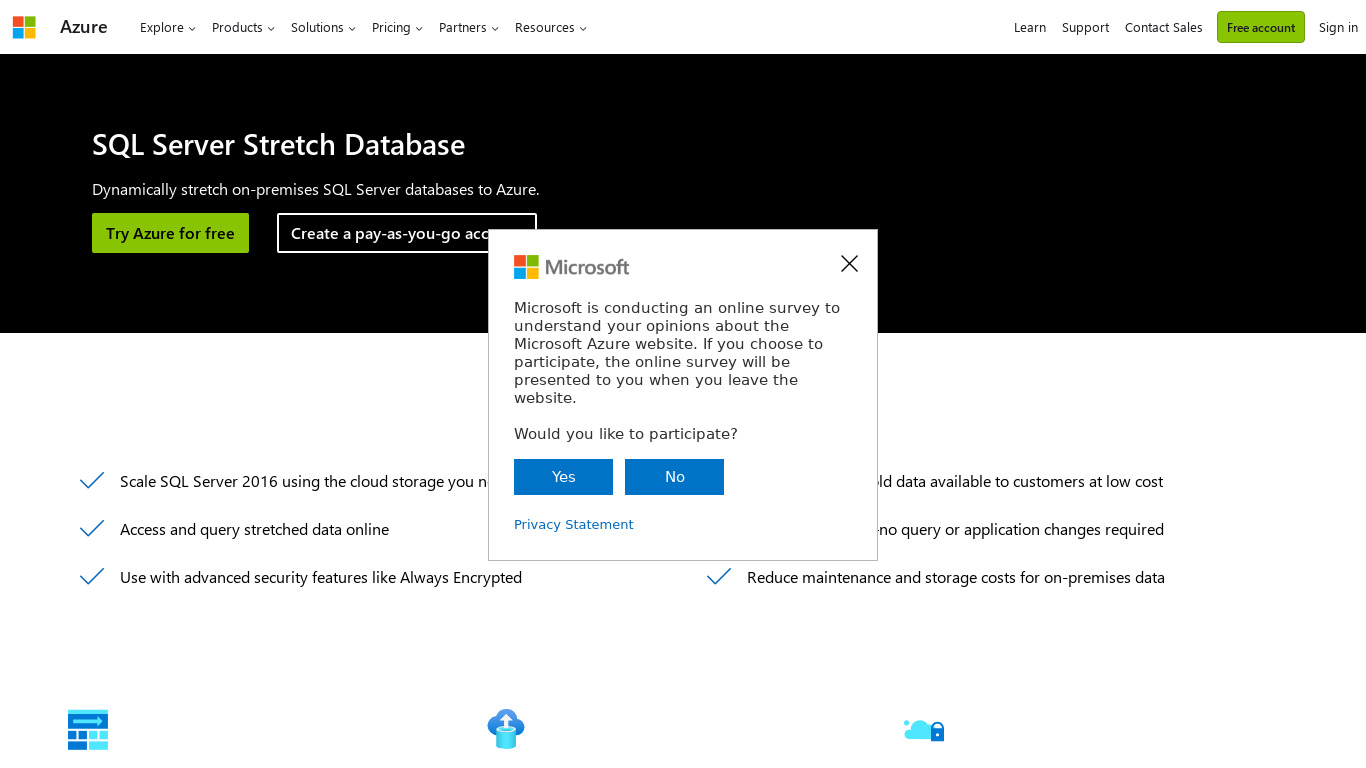Answer Yes to the survey

click(x=563, y=477)
